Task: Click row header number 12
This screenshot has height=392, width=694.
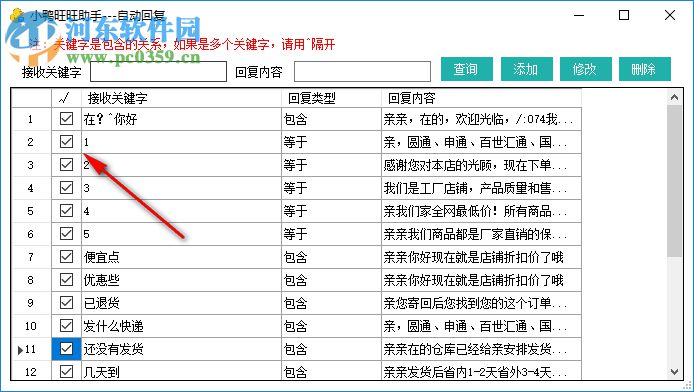Action: pyautogui.click(x=31, y=371)
